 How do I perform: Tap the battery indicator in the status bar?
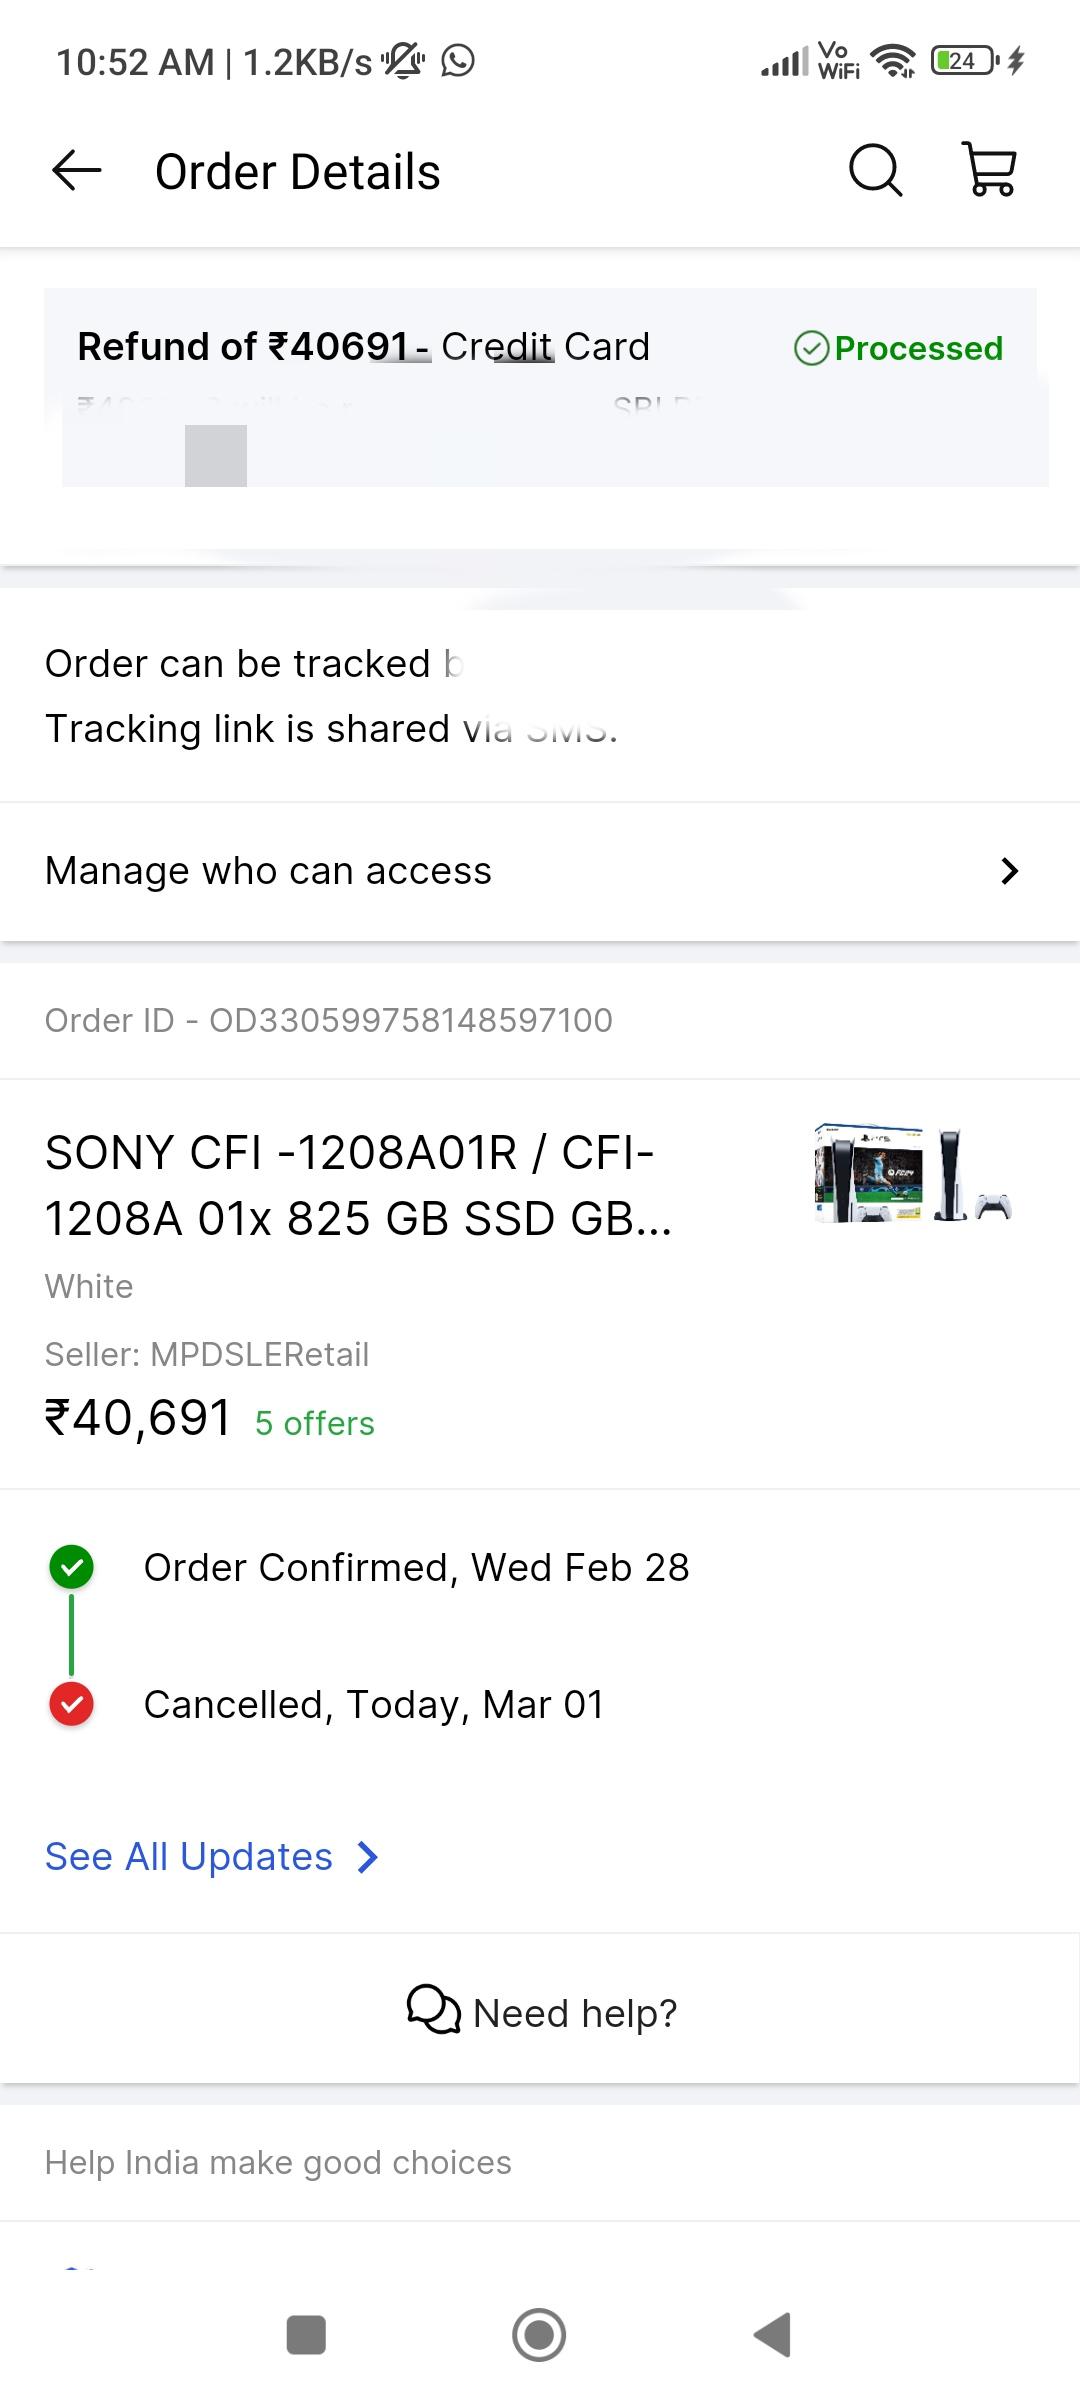point(958,62)
